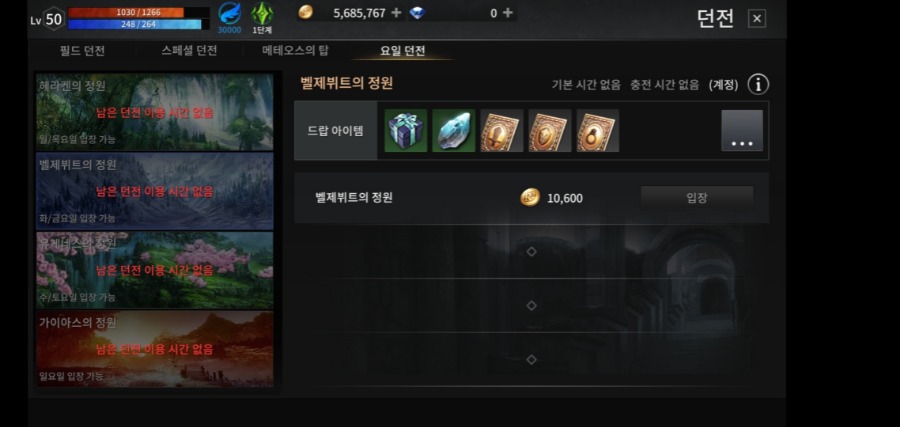Click the ring card drop item
The width and height of the screenshot is (900, 427).
[598, 130]
